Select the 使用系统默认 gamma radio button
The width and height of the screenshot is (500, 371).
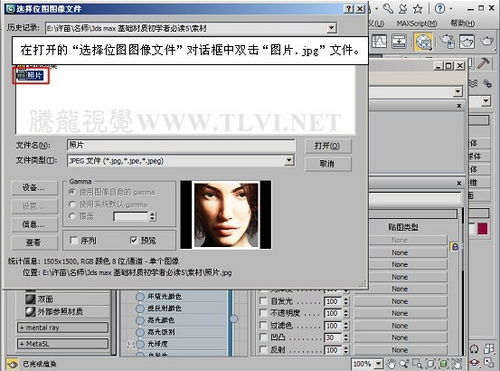point(72,204)
